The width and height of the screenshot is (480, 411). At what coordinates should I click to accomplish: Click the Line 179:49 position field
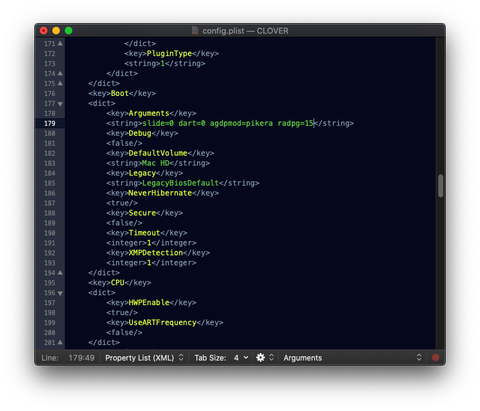68,358
